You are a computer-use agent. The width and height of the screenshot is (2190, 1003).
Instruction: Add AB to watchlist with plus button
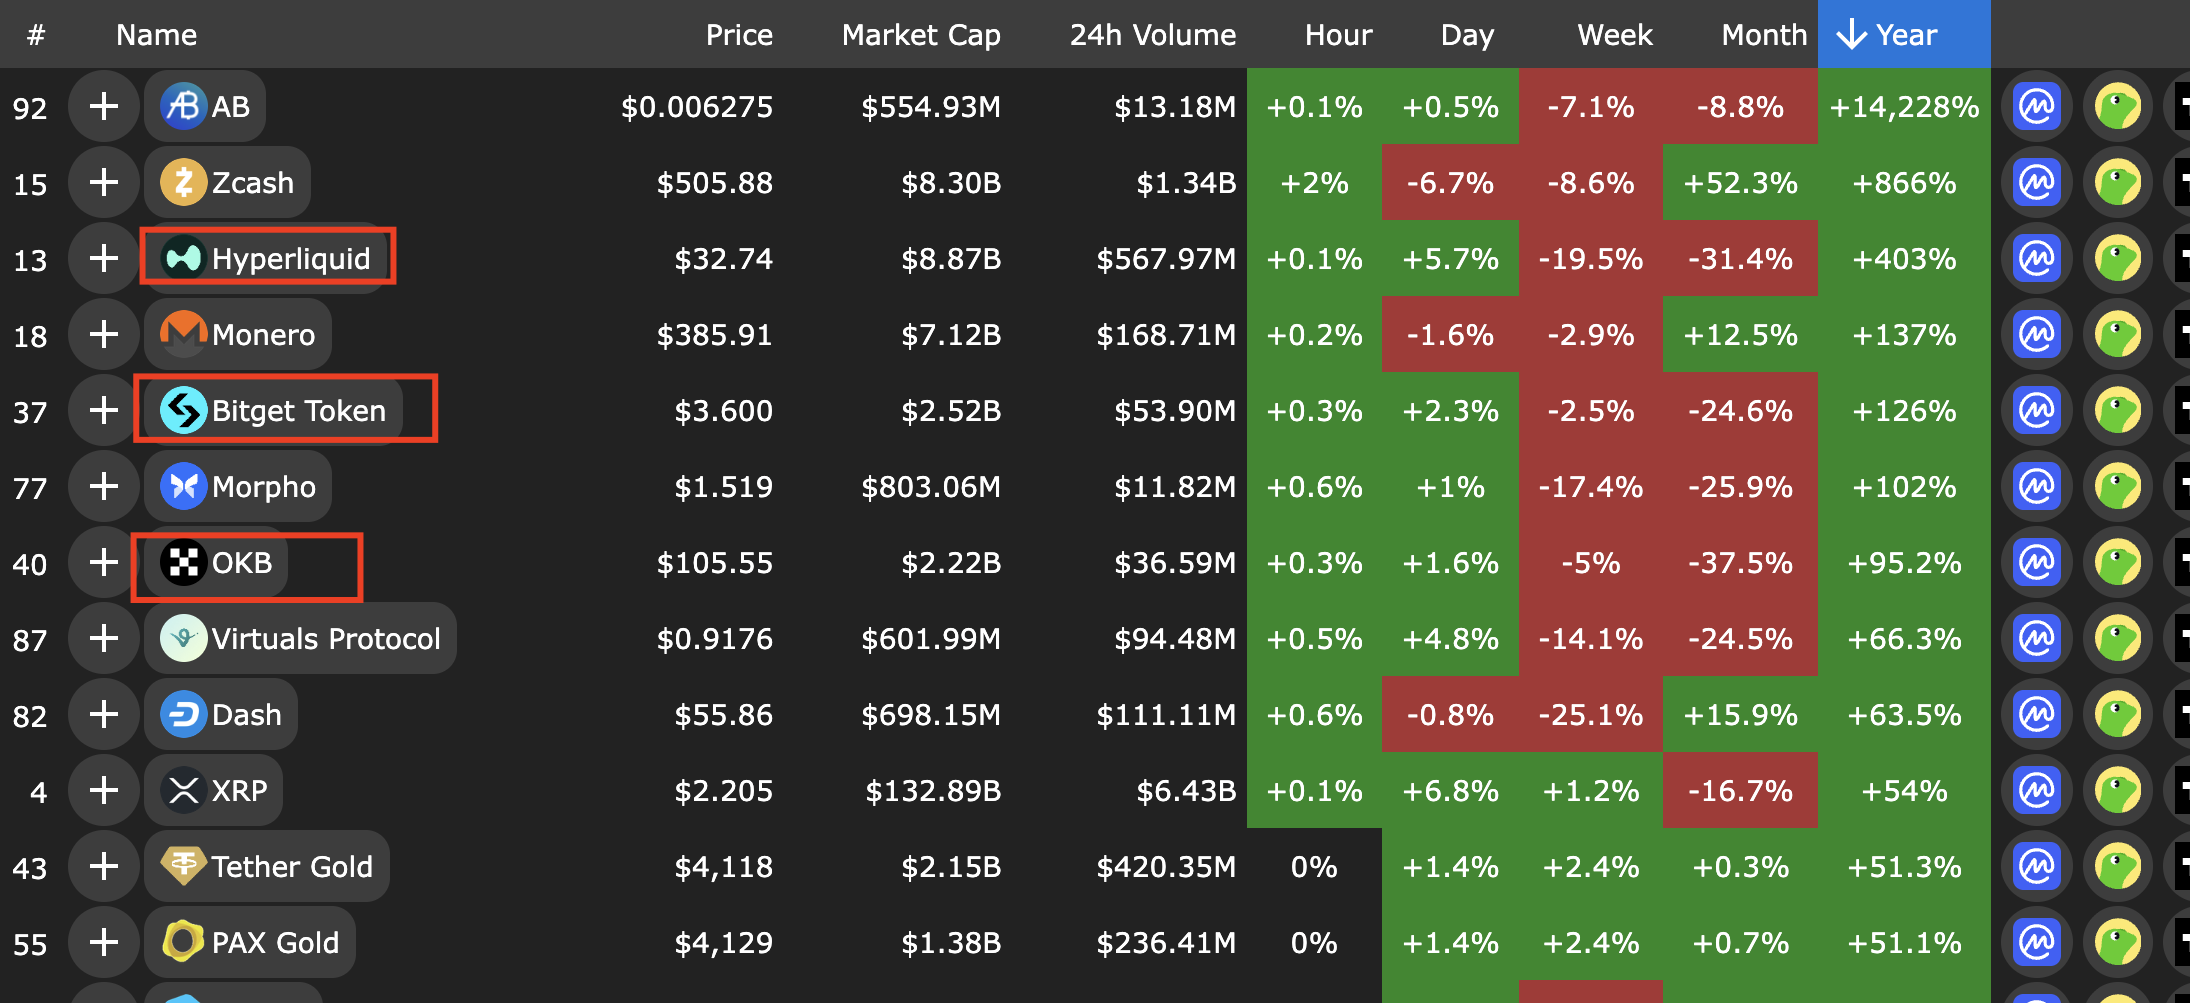(x=104, y=106)
